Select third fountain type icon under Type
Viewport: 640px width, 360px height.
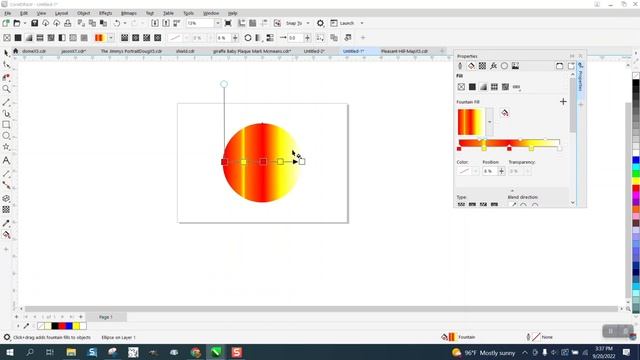[483, 204]
